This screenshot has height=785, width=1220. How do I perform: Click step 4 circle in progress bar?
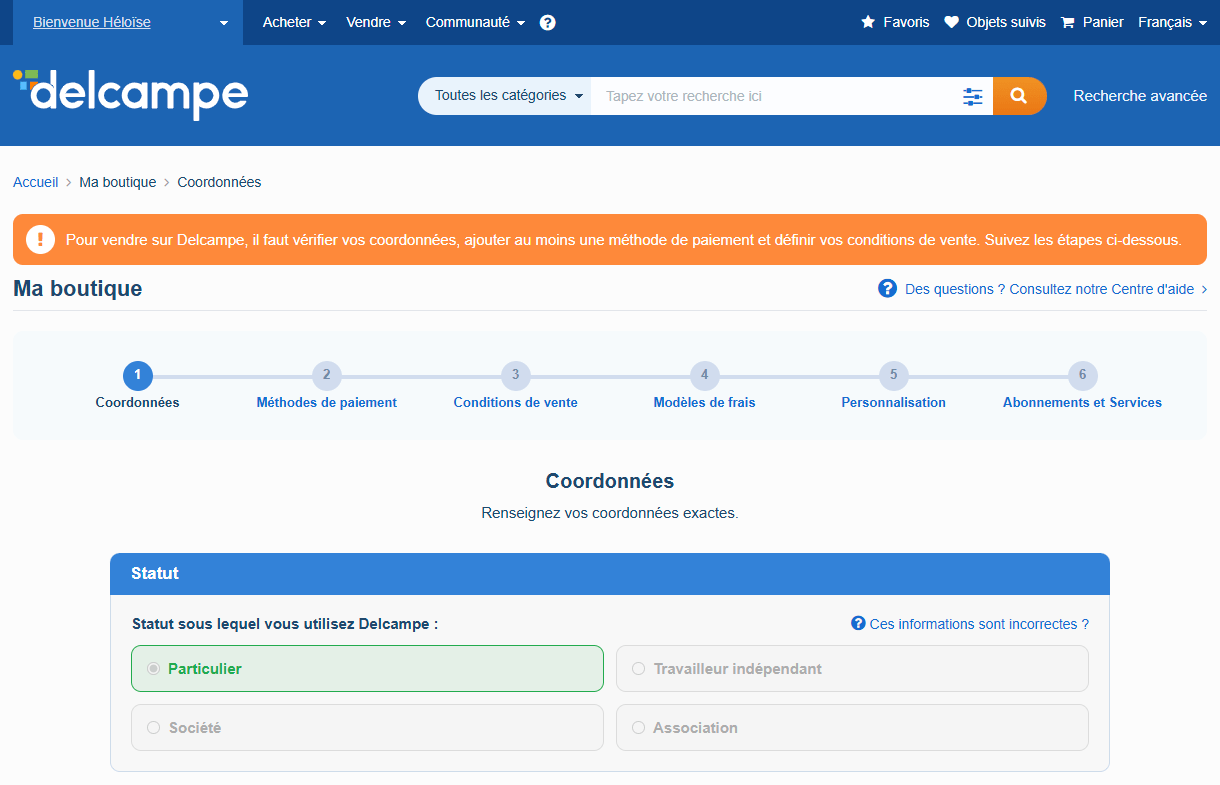(705, 376)
